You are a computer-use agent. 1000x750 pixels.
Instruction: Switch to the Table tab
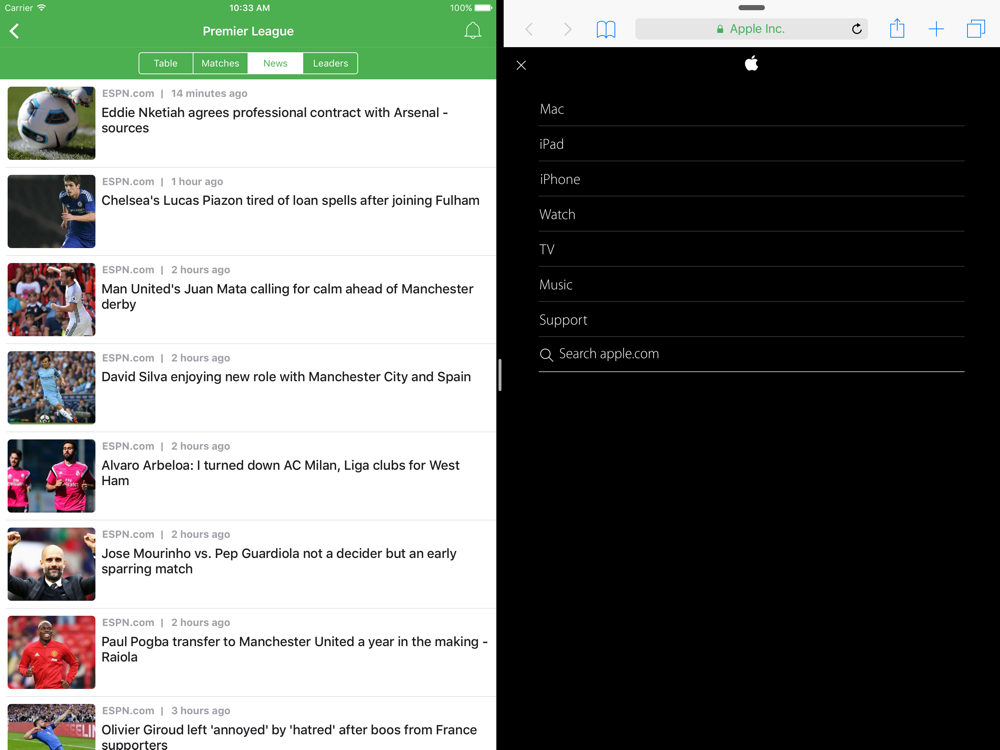pyautogui.click(x=166, y=63)
